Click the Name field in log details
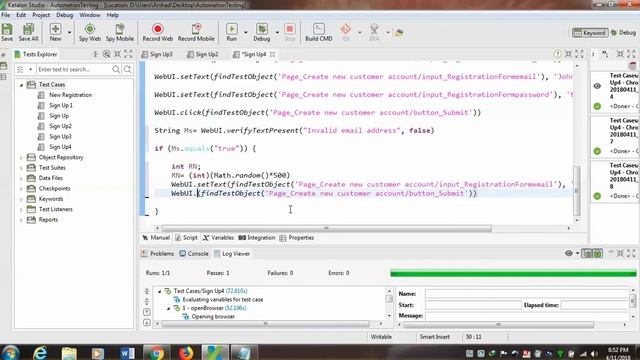The width and height of the screenshot is (640, 360). point(527,294)
